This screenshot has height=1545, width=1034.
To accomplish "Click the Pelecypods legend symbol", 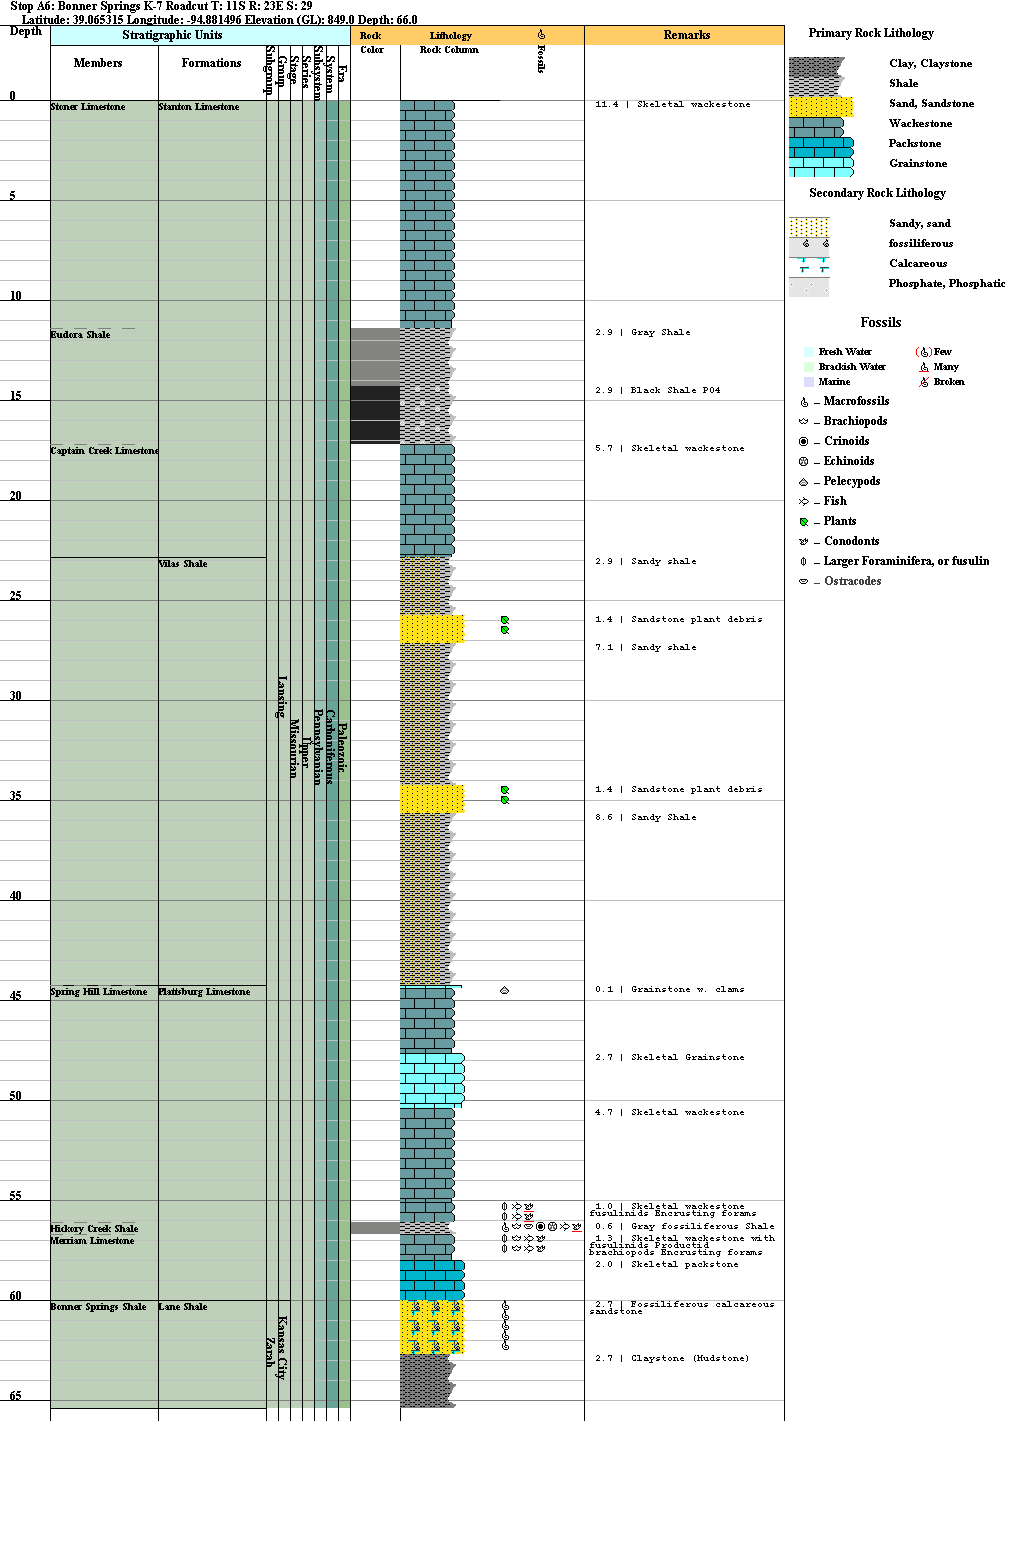I will (x=804, y=482).
